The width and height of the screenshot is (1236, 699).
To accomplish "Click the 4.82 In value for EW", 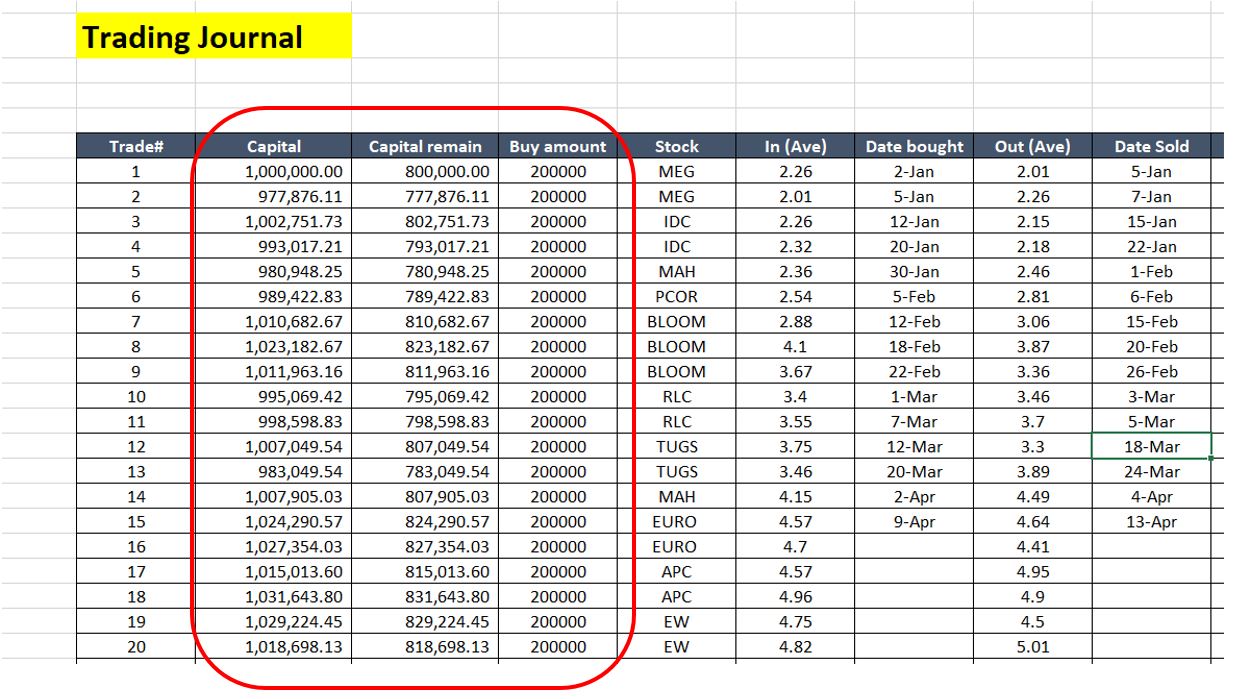I will [x=795, y=646].
